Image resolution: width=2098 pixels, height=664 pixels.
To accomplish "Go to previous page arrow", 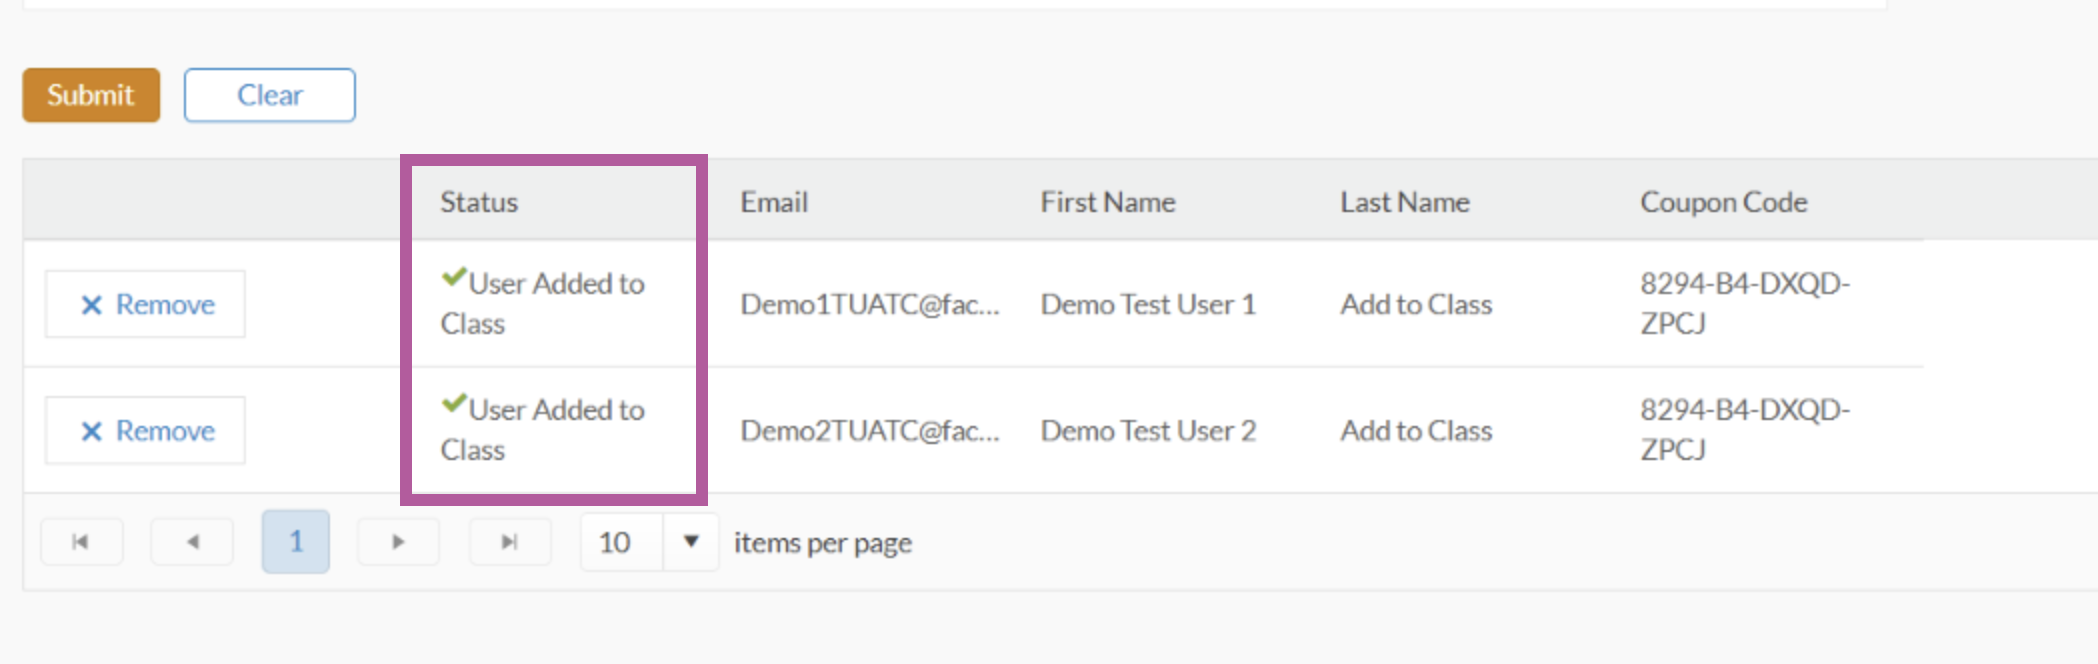I will 192,542.
